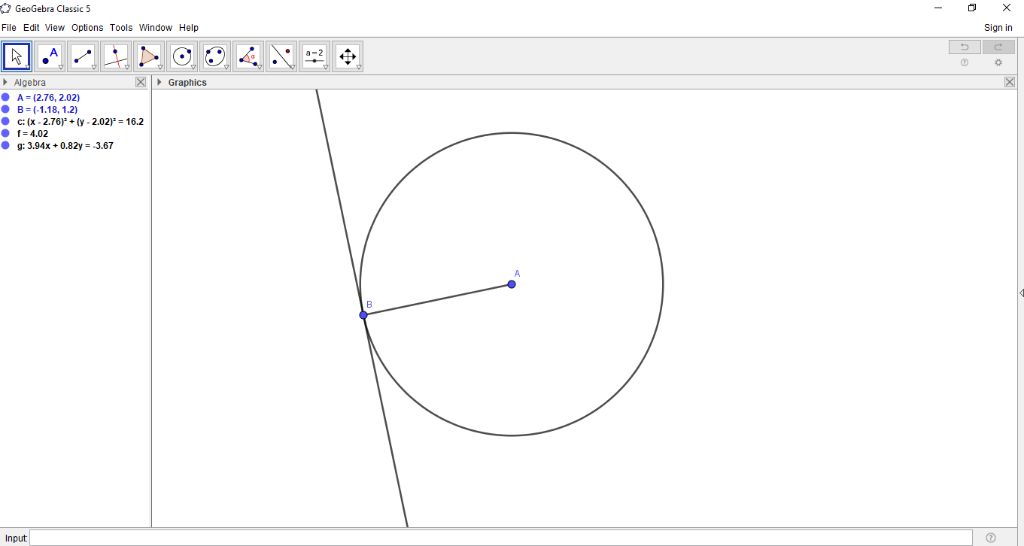This screenshot has height=546, width=1024.
Task: Select the Point tool
Action: (x=50, y=57)
